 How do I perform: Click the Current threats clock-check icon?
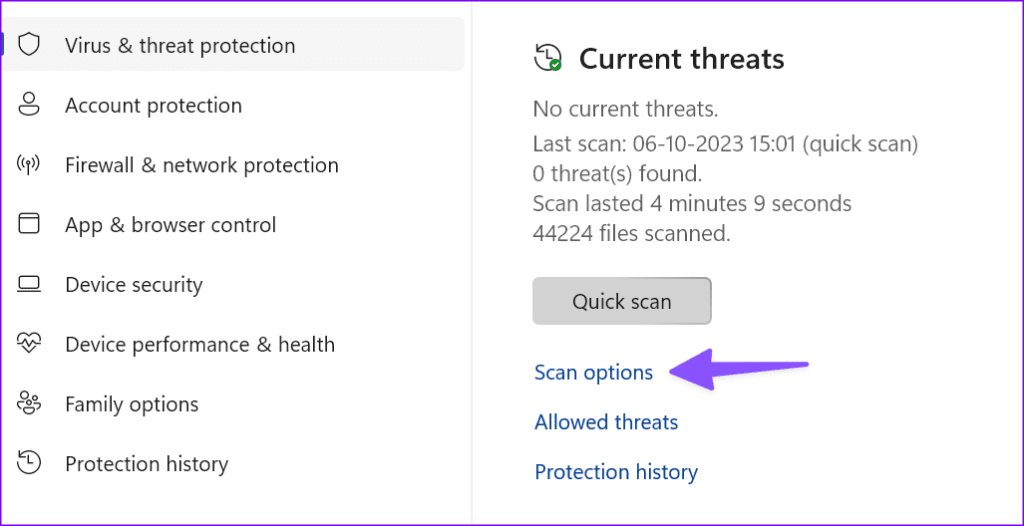(547, 58)
